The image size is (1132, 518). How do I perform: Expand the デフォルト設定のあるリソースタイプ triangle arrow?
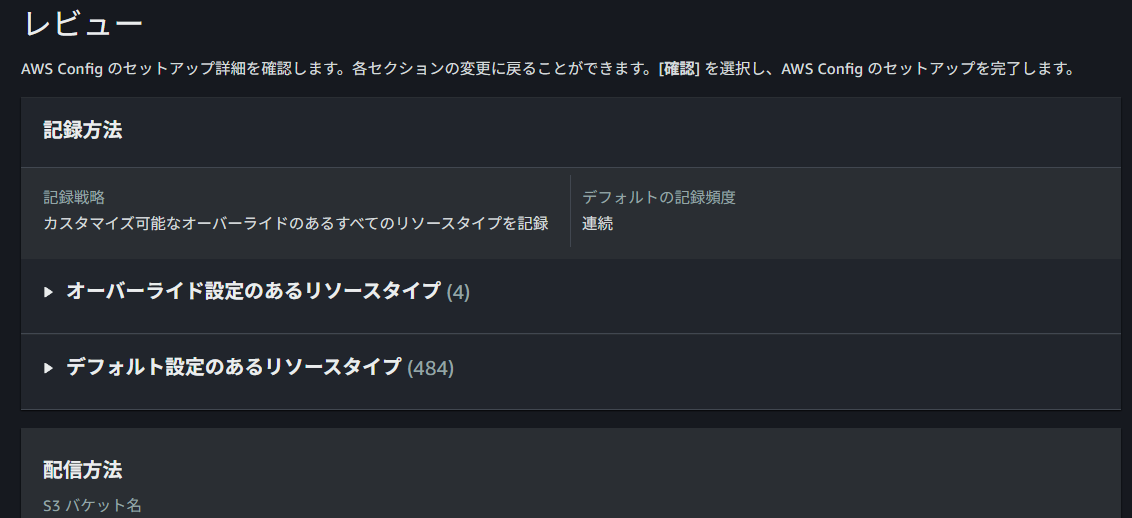pos(48,368)
